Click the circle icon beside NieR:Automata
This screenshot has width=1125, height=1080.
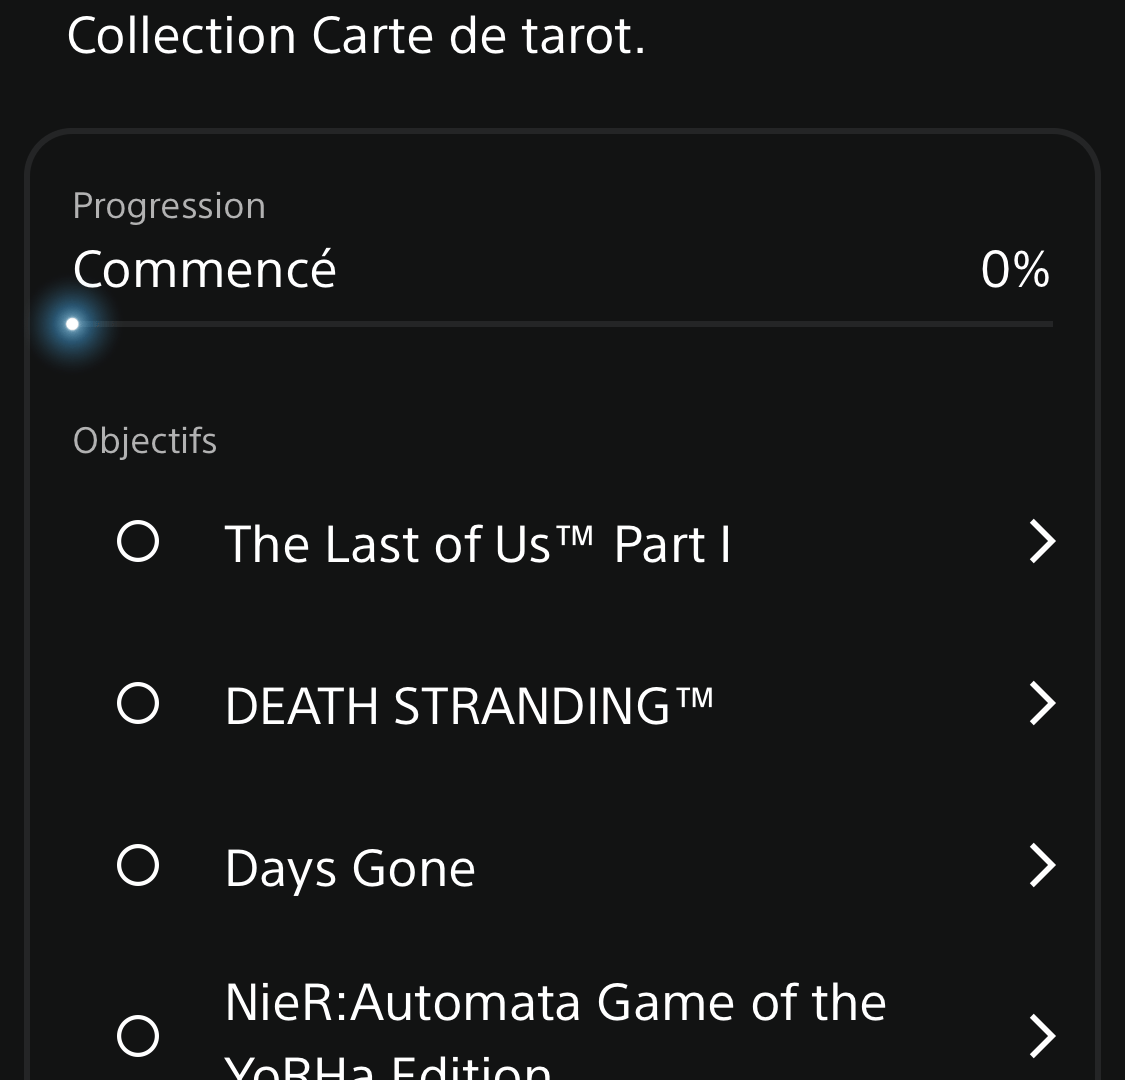(x=138, y=1036)
